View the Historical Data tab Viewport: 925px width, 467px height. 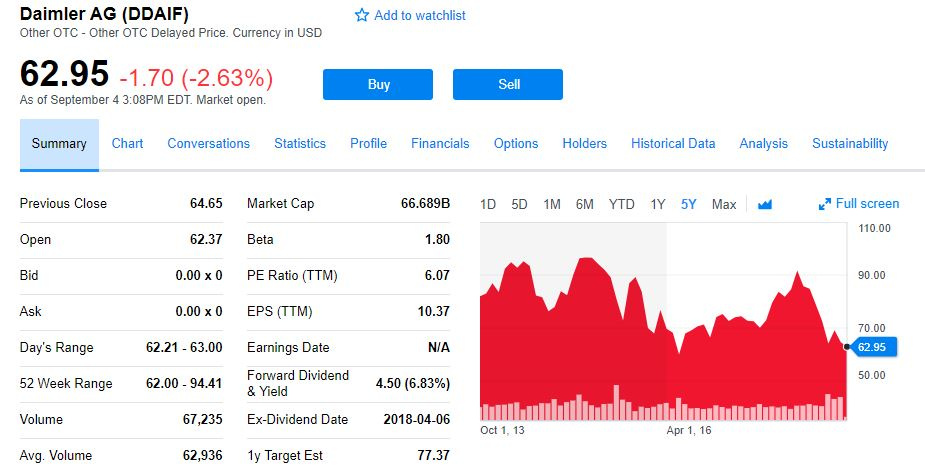673,143
